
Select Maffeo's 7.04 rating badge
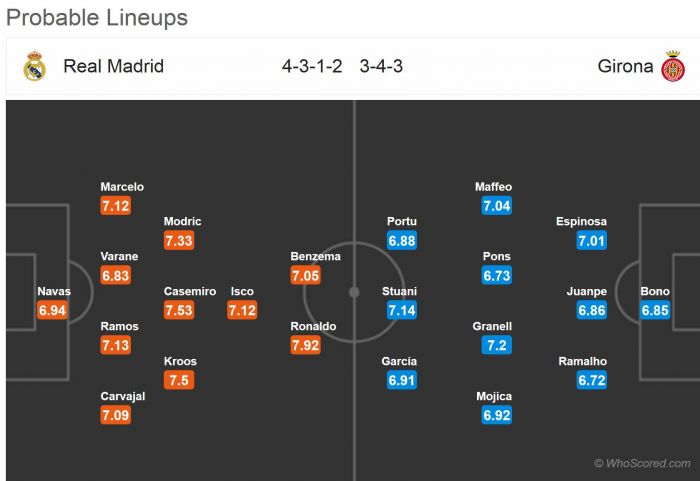(x=497, y=205)
